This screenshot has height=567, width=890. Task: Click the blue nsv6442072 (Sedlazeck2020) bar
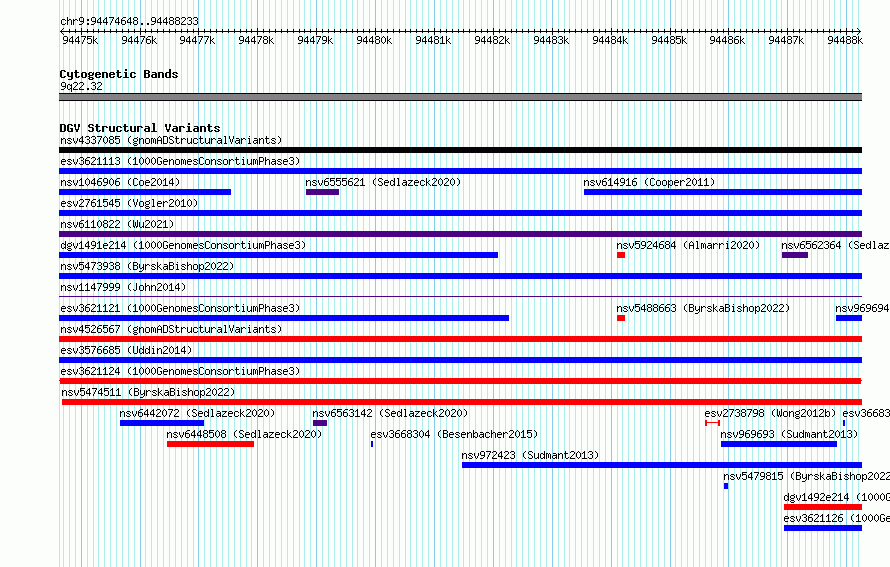162,423
